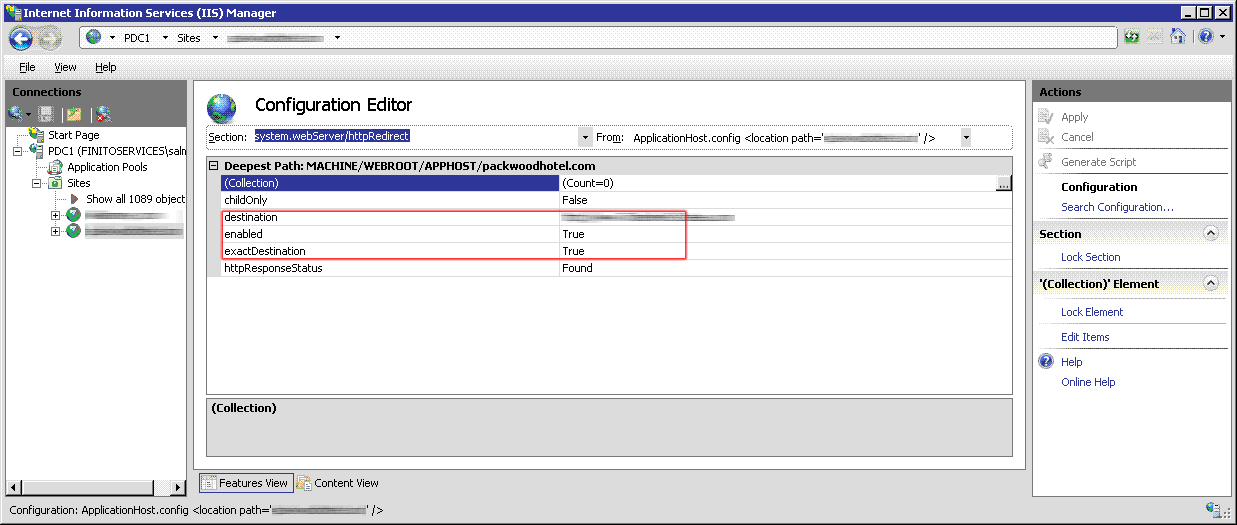The width and height of the screenshot is (1237, 525).
Task: Click PDC1 in address breadcrumb
Action: 137,38
